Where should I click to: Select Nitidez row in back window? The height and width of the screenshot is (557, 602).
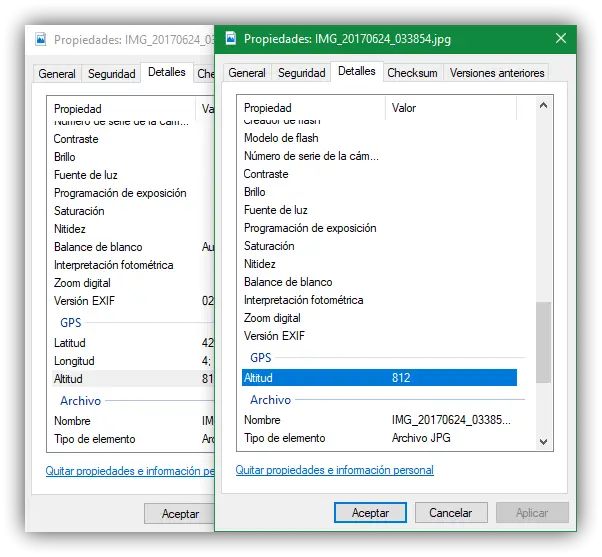pyautogui.click(x=133, y=229)
